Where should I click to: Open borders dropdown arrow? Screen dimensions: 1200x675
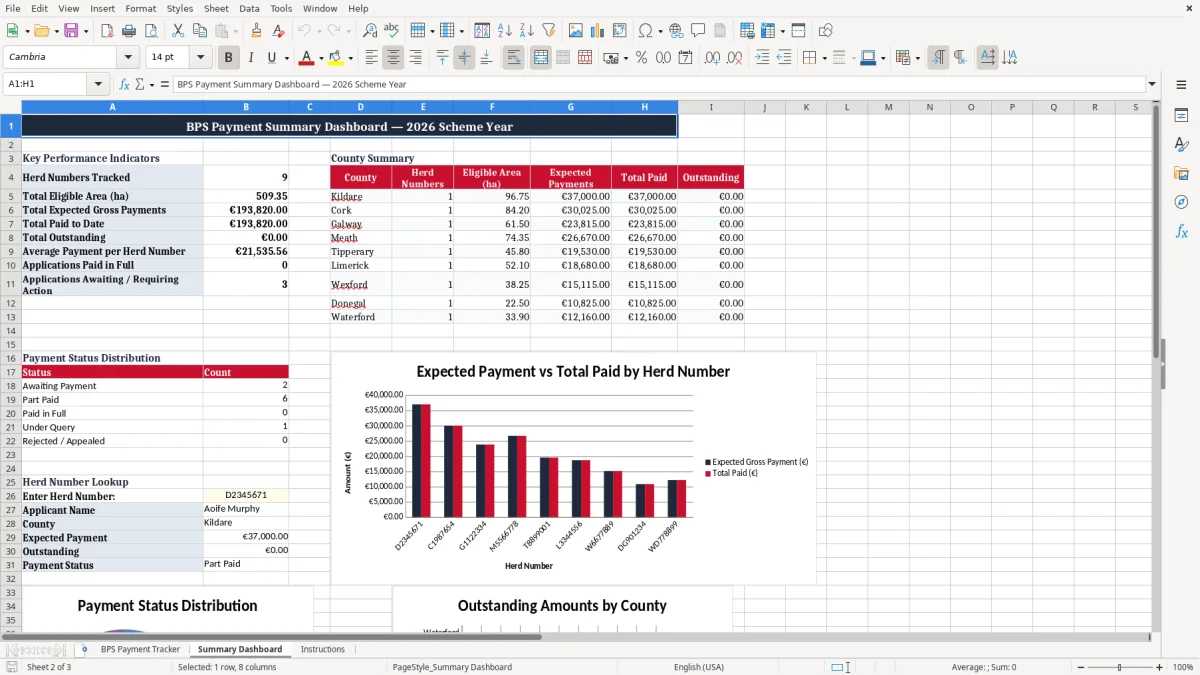tap(826, 58)
